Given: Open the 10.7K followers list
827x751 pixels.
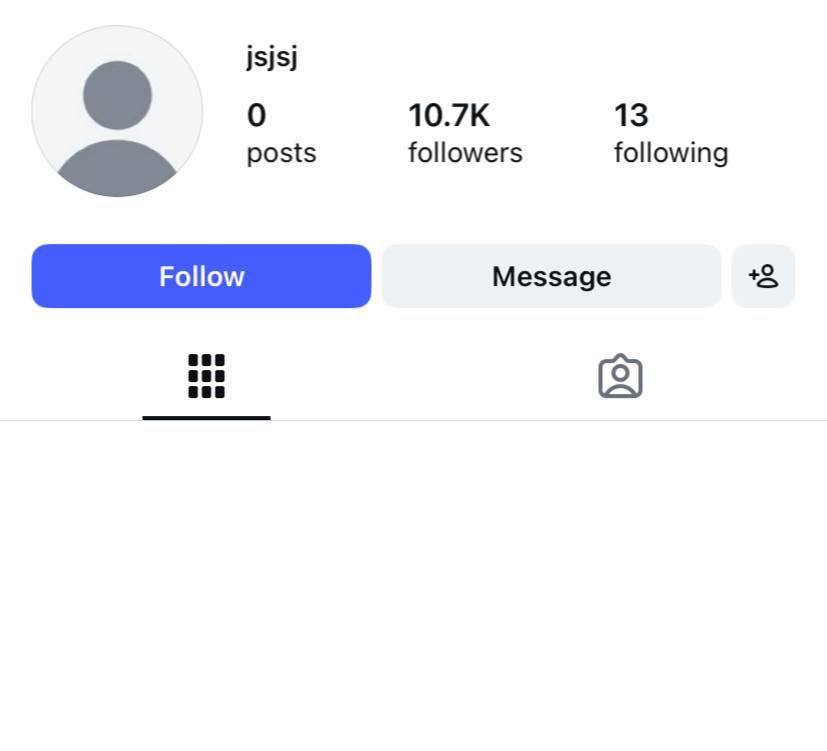Looking at the screenshot, I should click(465, 133).
